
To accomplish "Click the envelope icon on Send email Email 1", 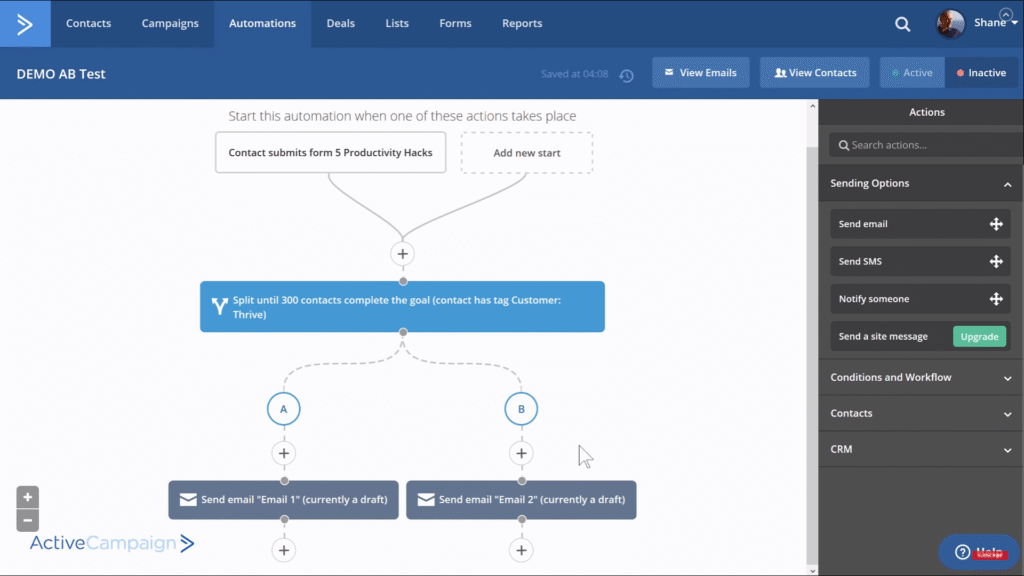I will click(x=190, y=500).
